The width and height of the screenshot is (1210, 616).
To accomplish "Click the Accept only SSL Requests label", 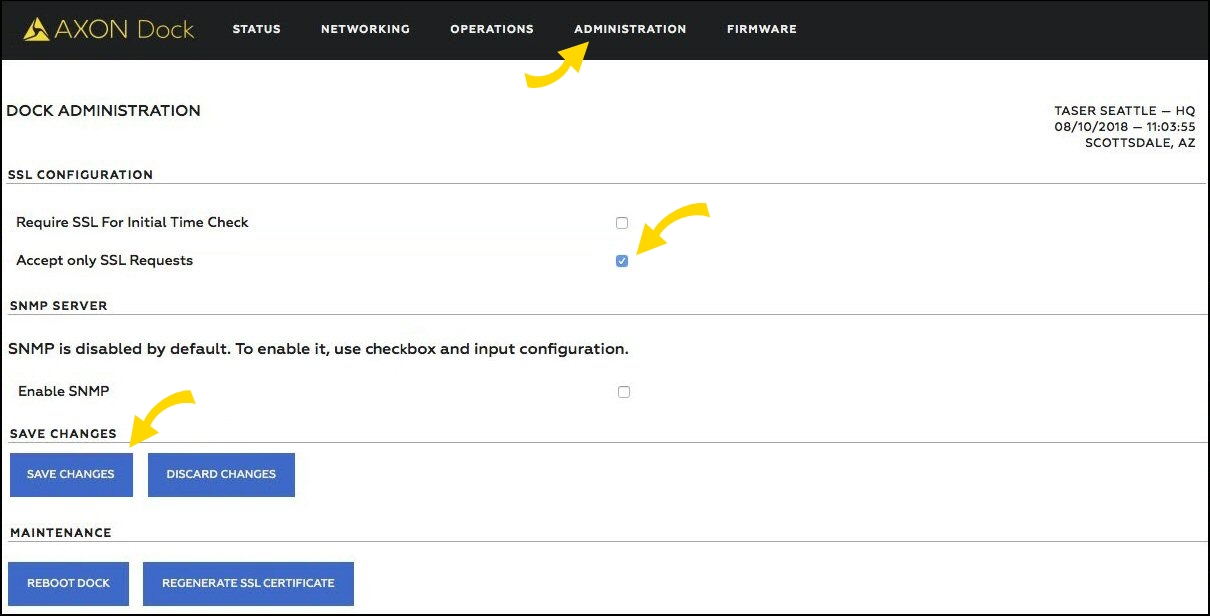I will 105,261.
